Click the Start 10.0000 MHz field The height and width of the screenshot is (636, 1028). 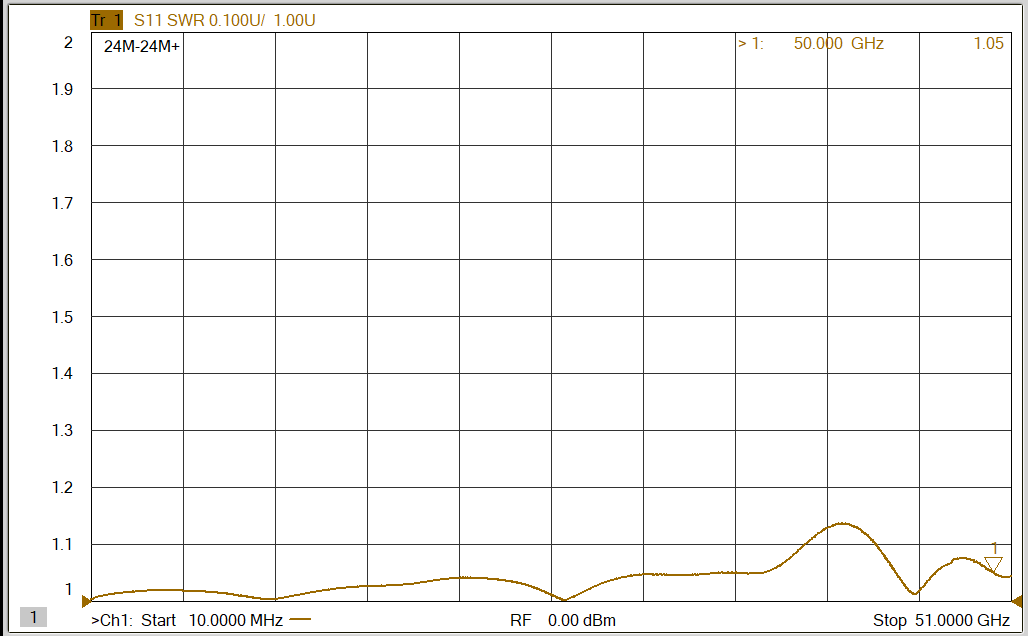(212, 620)
